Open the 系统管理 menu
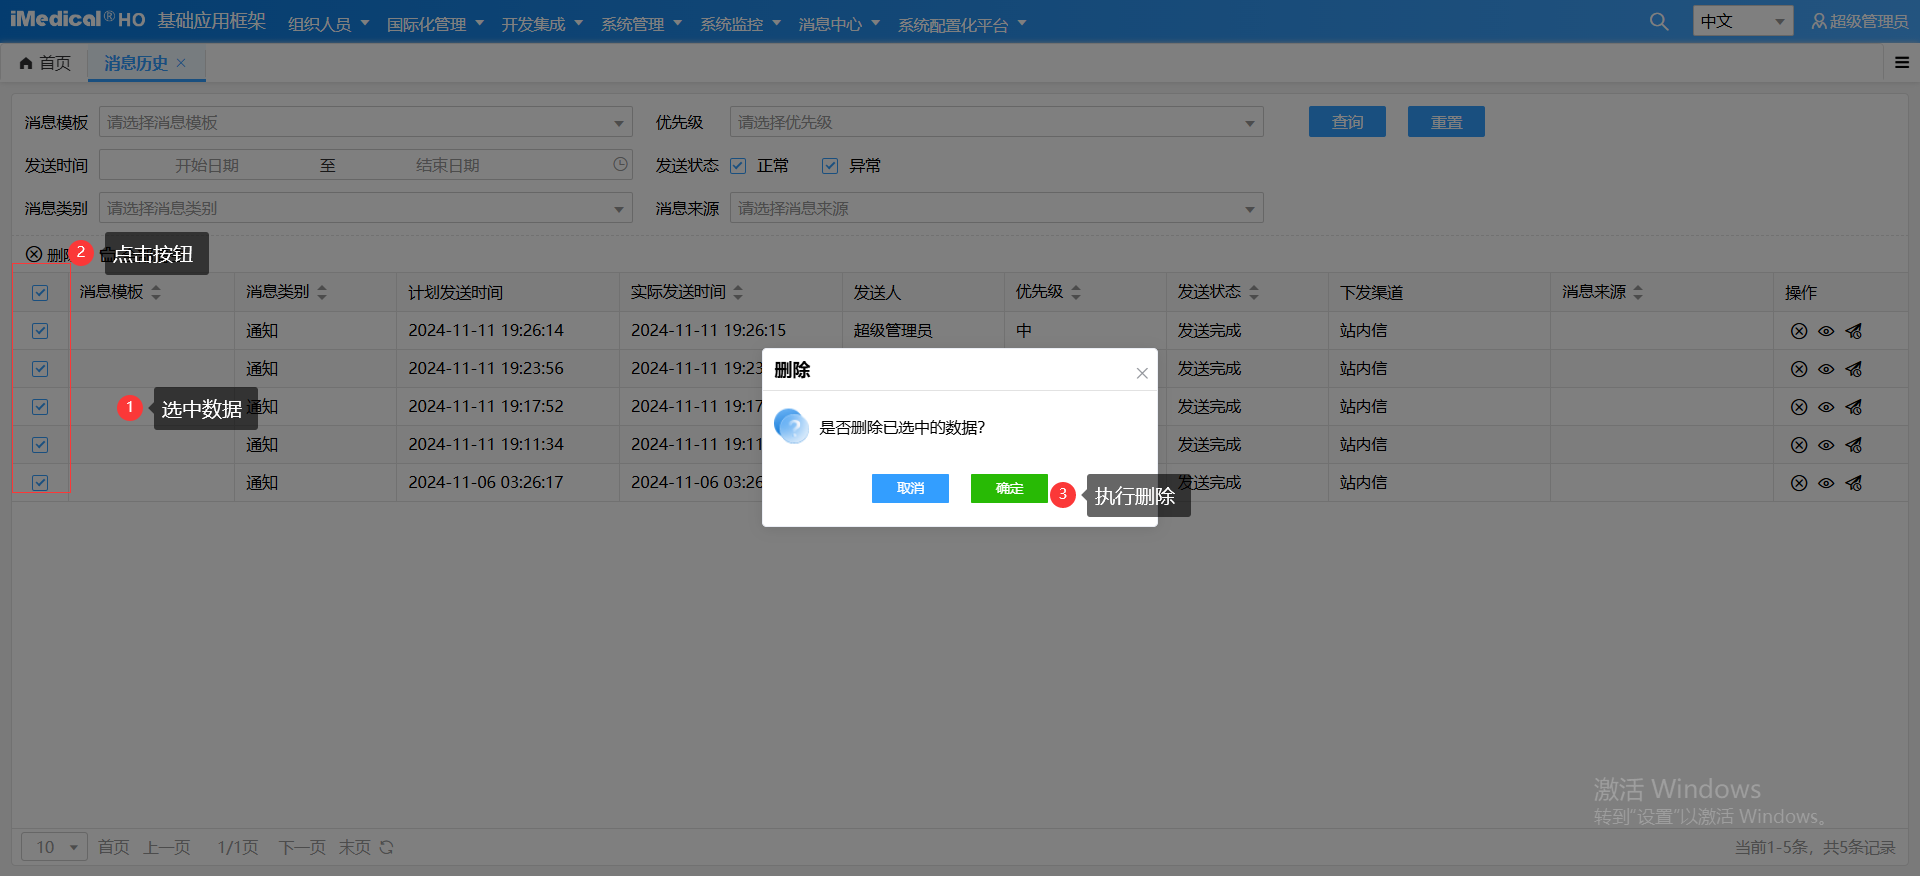This screenshot has height=876, width=1920. (640, 24)
